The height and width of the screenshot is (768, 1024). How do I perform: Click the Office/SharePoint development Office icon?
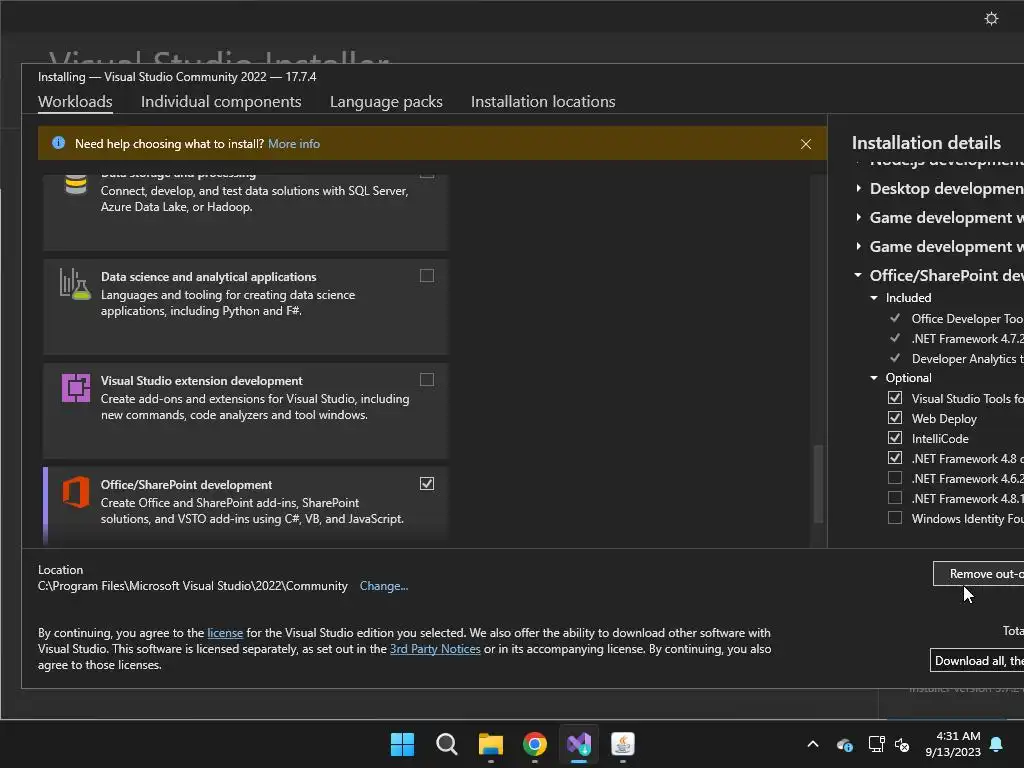tap(76, 492)
